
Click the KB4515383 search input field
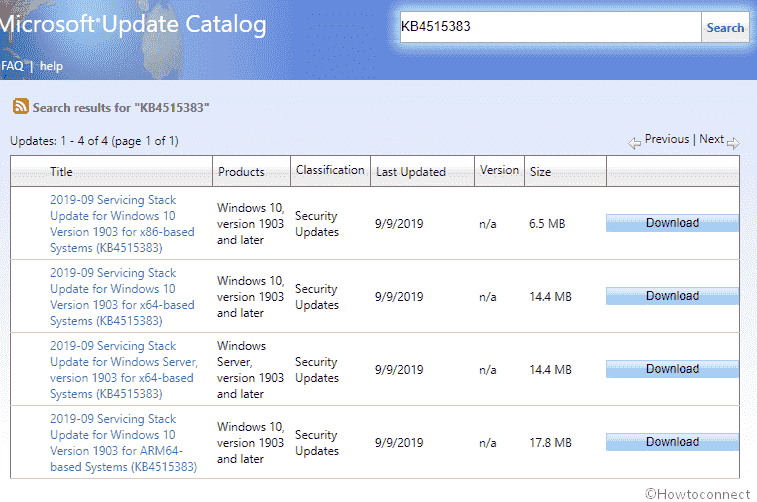click(x=550, y=27)
